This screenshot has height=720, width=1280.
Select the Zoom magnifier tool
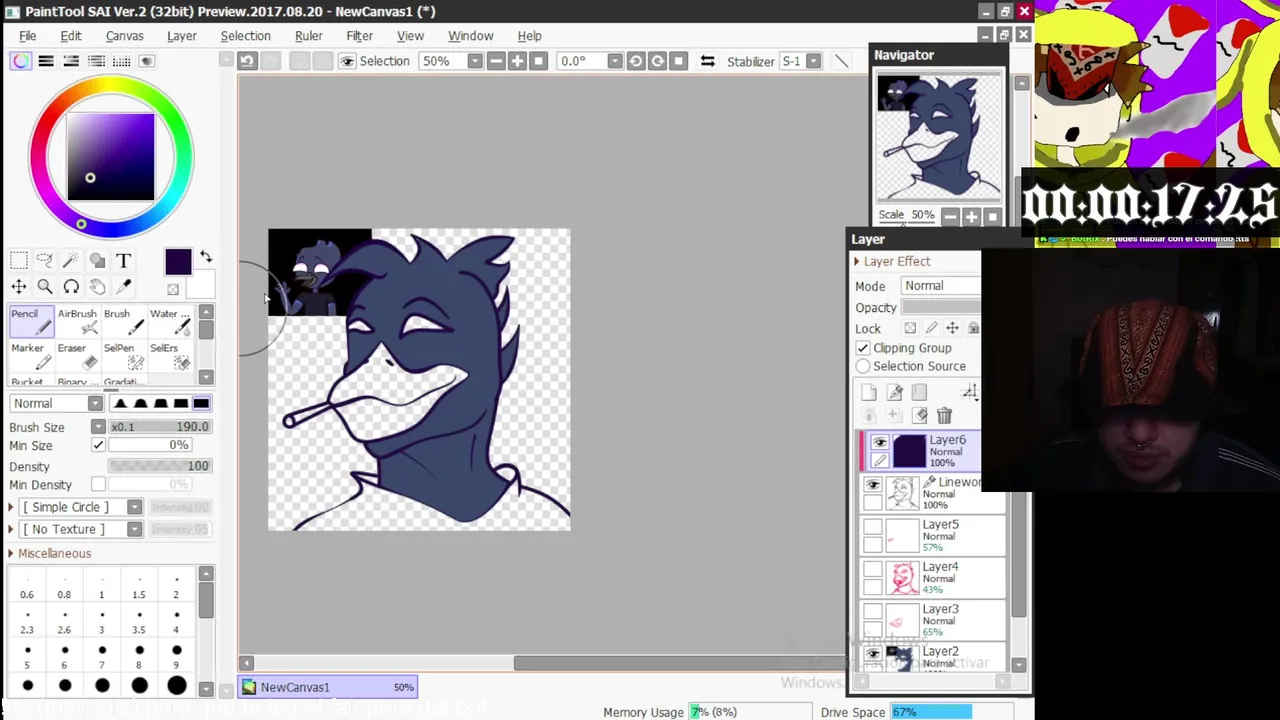coord(45,287)
